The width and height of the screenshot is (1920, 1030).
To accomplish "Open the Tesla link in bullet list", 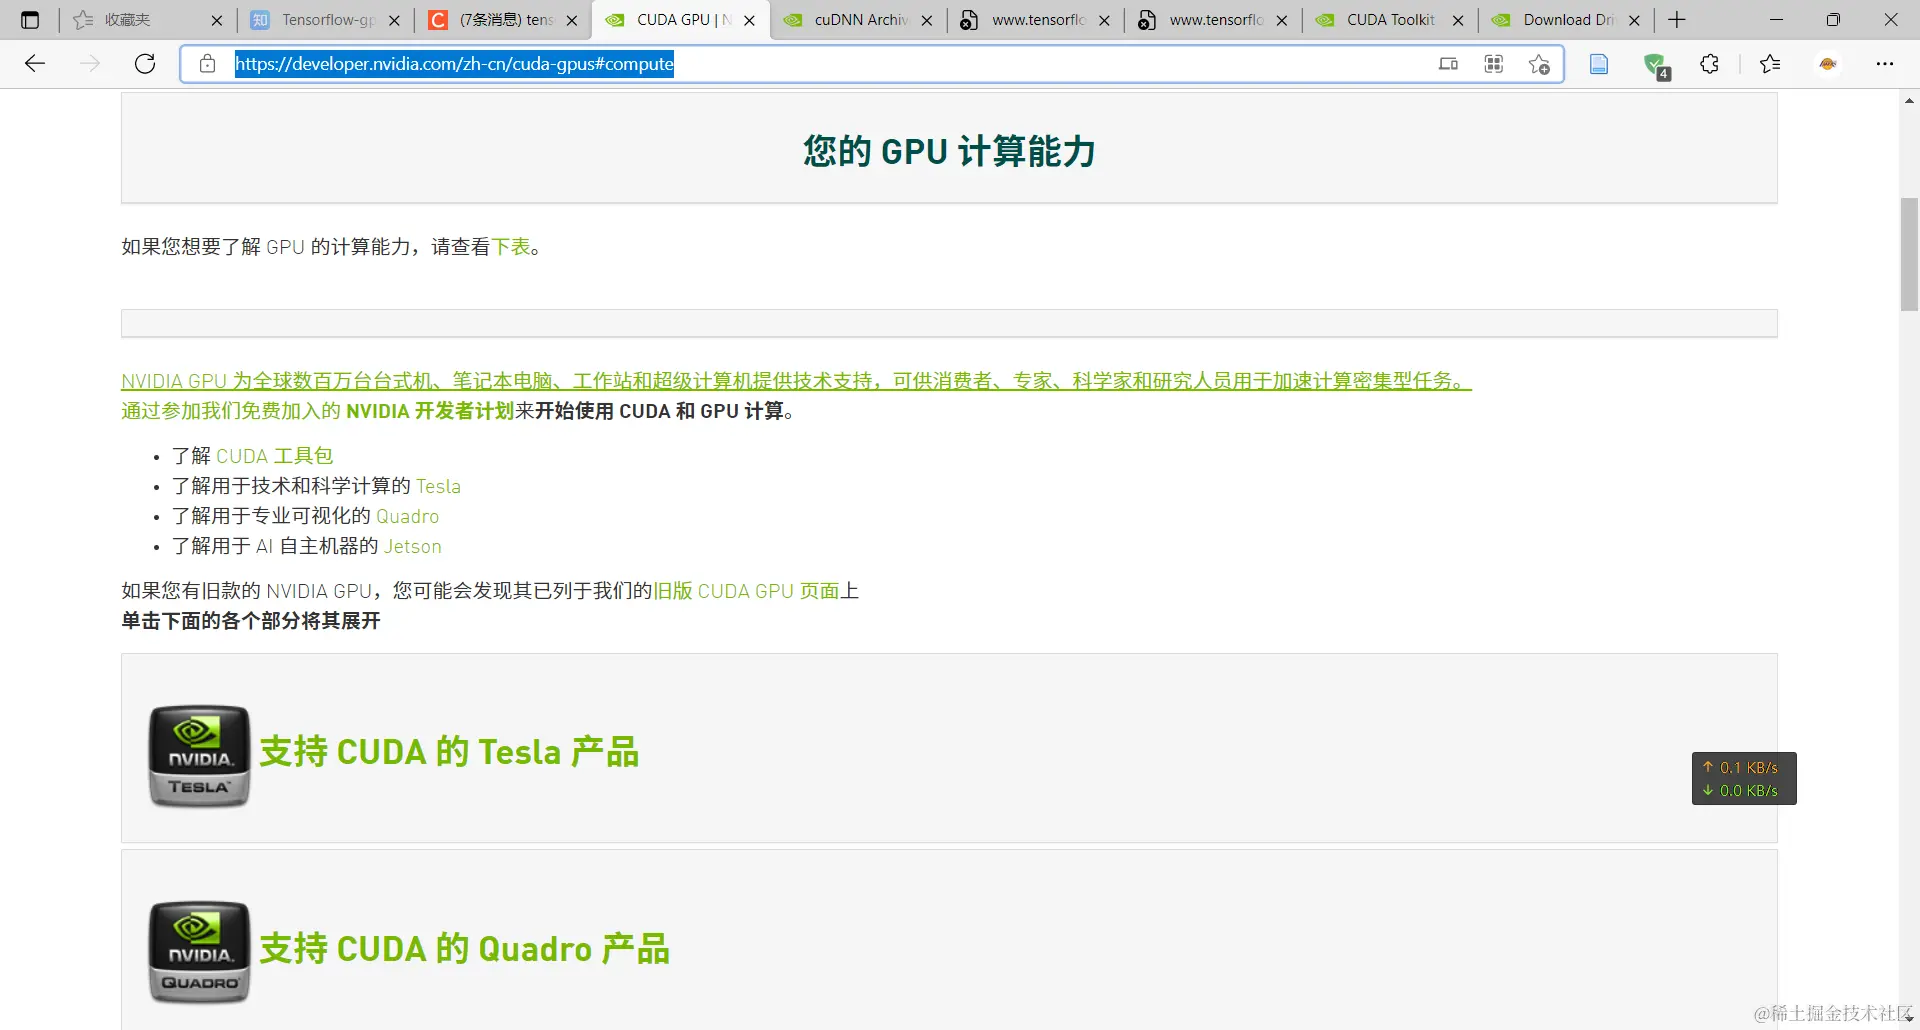I will (438, 486).
